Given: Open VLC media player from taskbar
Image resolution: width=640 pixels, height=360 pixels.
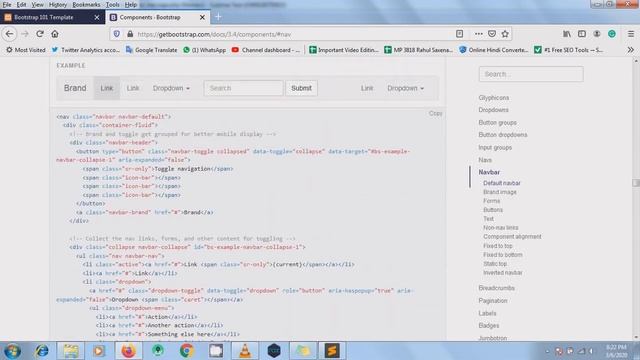Looking at the screenshot, I should (x=245, y=351).
